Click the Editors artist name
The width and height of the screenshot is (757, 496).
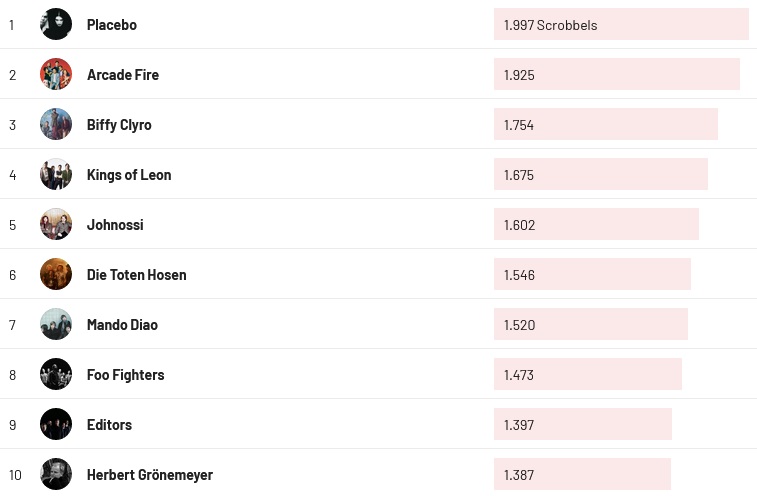point(109,425)
